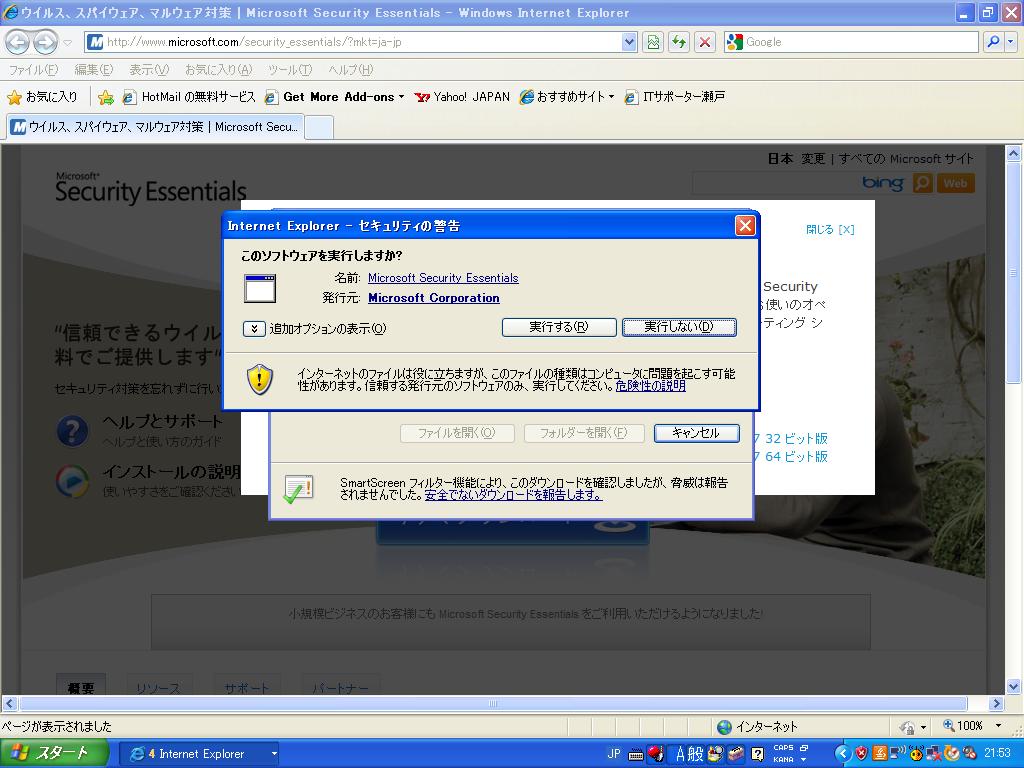Screen dimensions: 1024x768
Task: Click the IME input mode A icon
Action: [679, 754]
